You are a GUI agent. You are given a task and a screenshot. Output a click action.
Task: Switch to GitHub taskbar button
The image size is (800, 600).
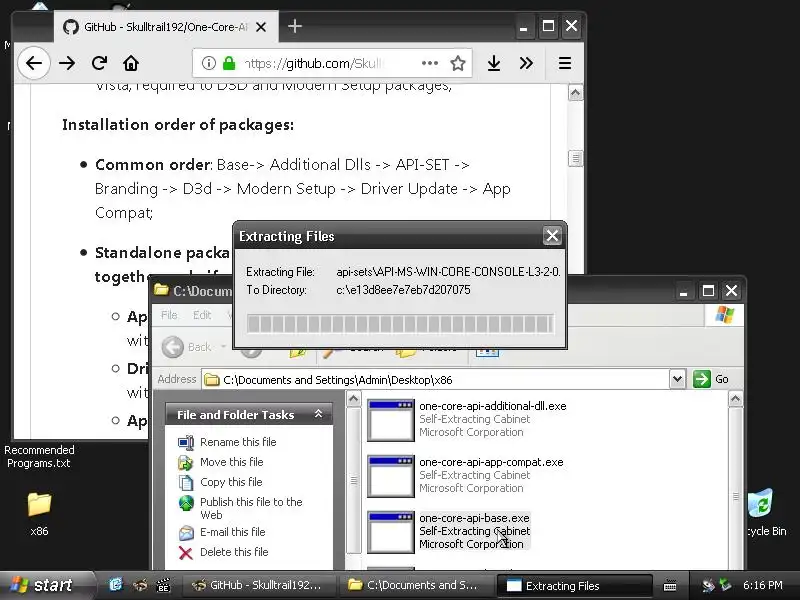click(x=259, y=585)
